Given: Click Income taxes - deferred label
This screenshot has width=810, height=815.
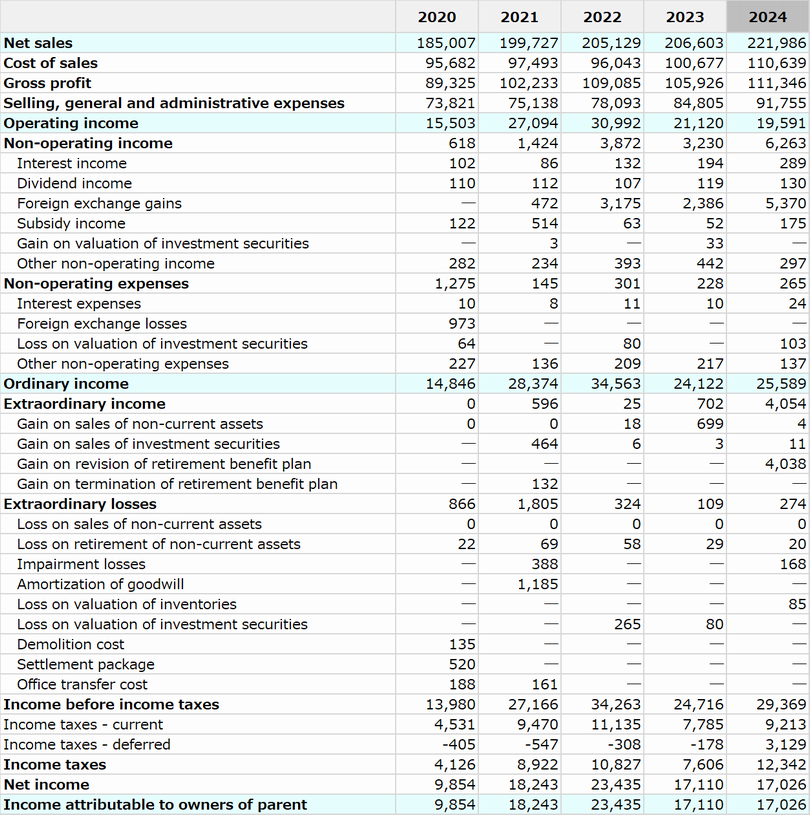Looking at the screenshot, I should pyautogui.click(x=87, y=745).
